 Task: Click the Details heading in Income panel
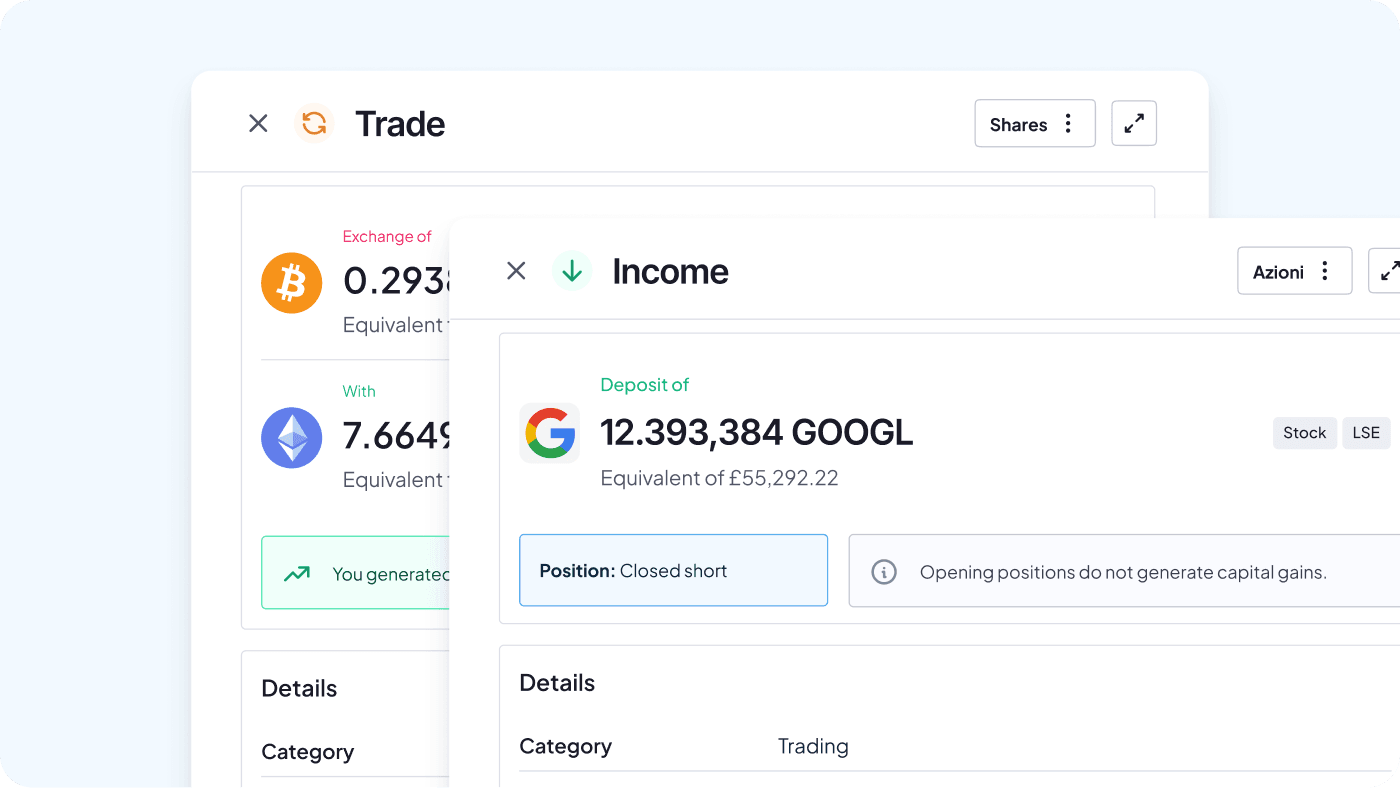pyautogui.click(x=557, y=683)
